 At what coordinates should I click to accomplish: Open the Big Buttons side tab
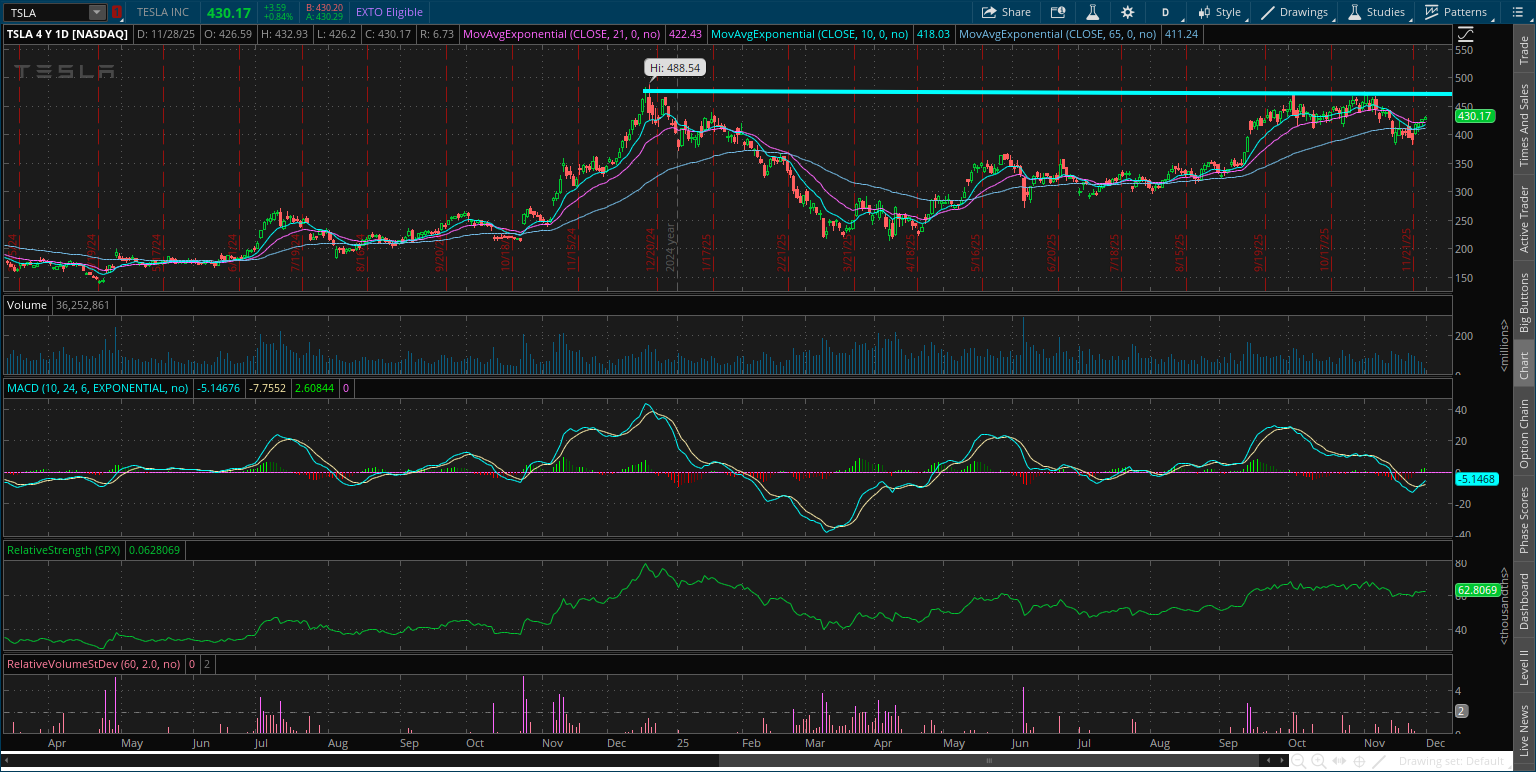coord(1524,302)
